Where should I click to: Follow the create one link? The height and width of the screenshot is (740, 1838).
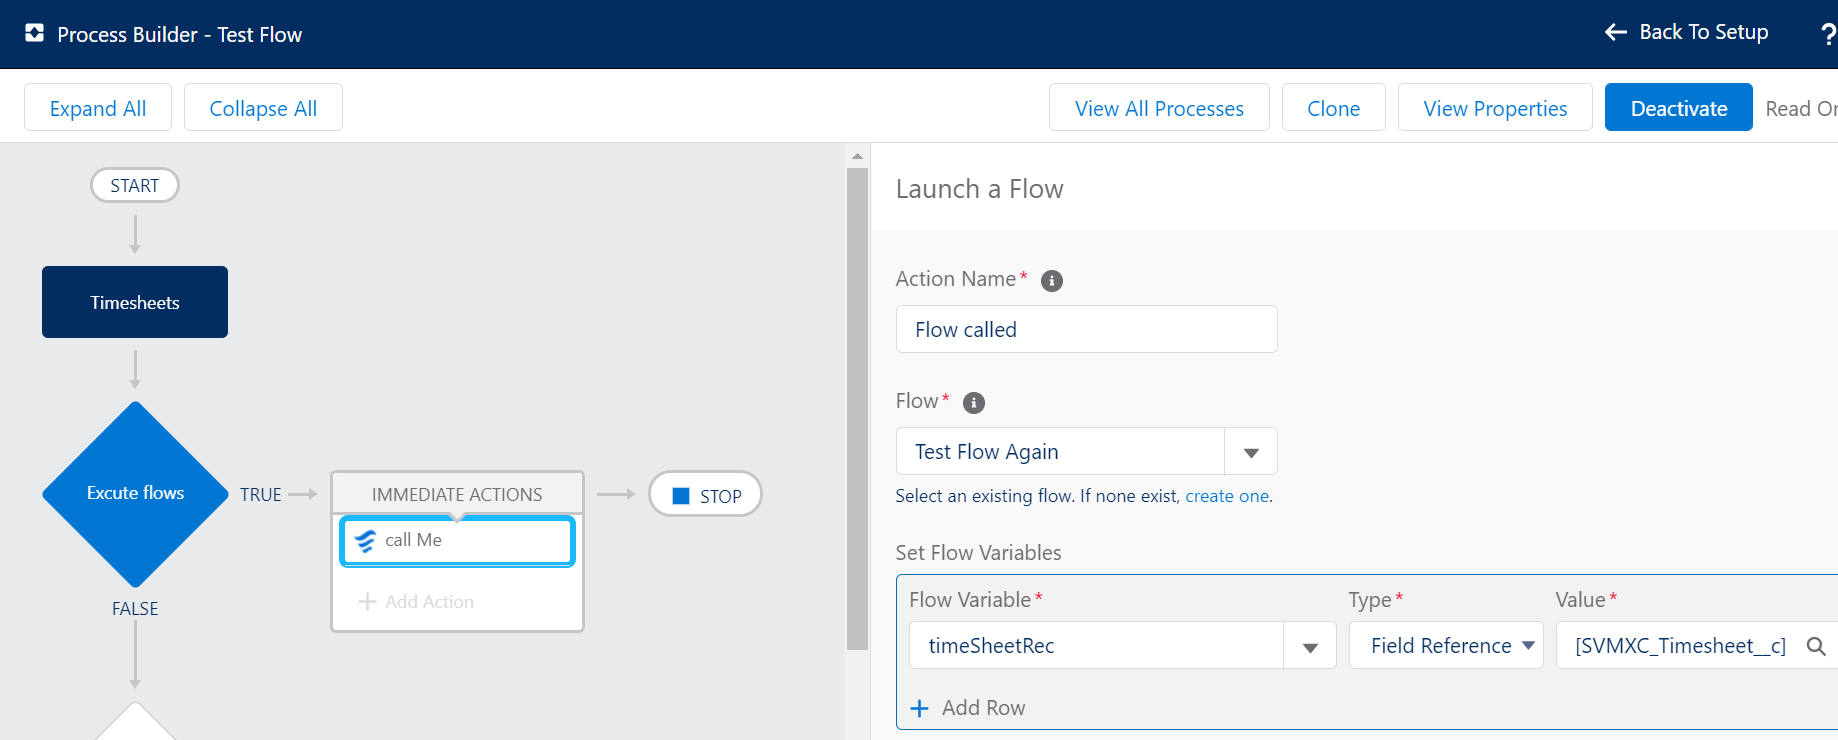coord(1227,496)
